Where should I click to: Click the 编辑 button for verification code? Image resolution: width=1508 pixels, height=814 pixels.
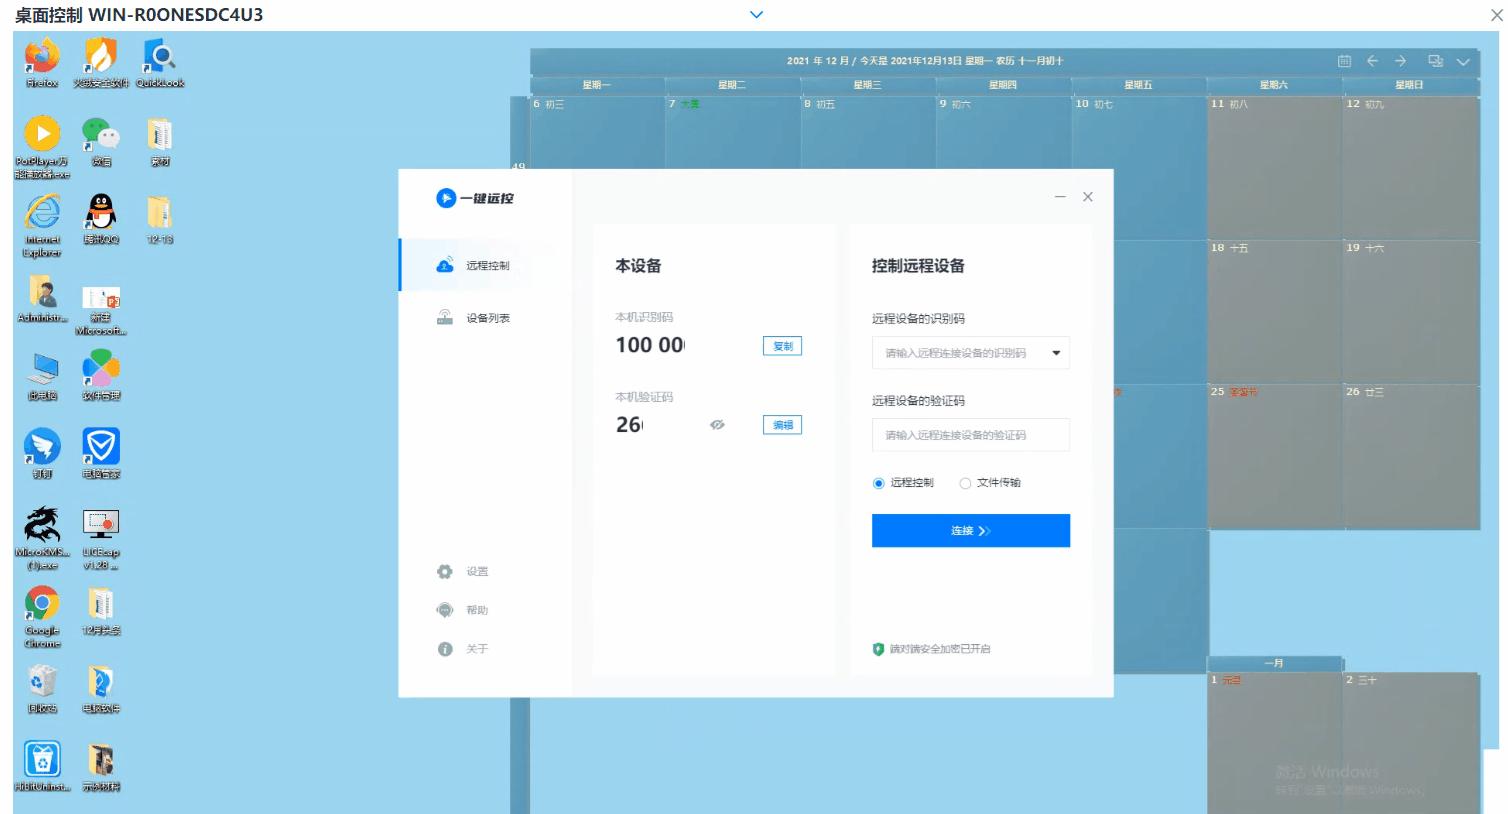click(x=782, y=425)
